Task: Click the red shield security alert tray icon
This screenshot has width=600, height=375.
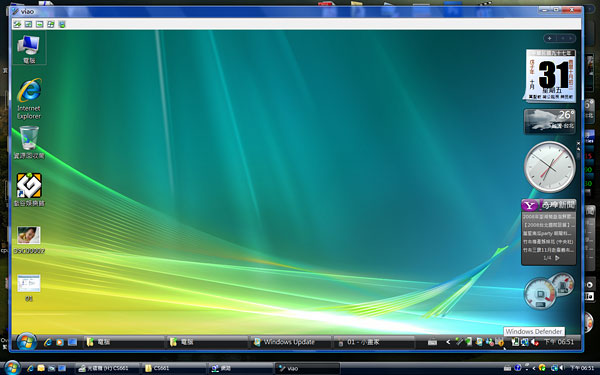Action: 535,342
